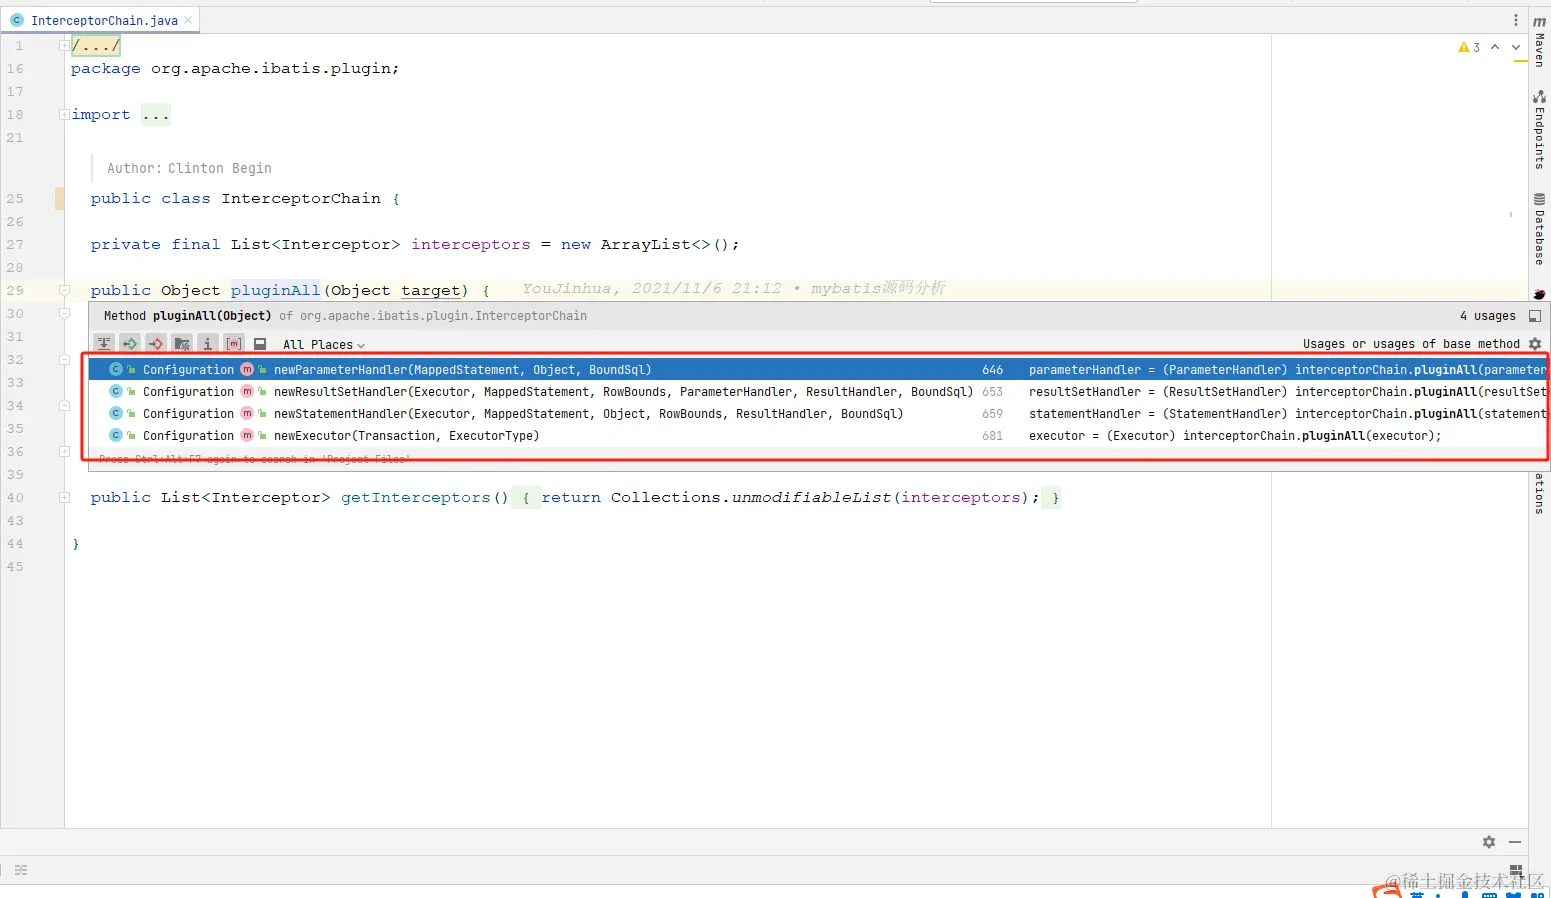1551x898 pixels.
Task: Toggle show read access usages
Action: click(130, 344)
